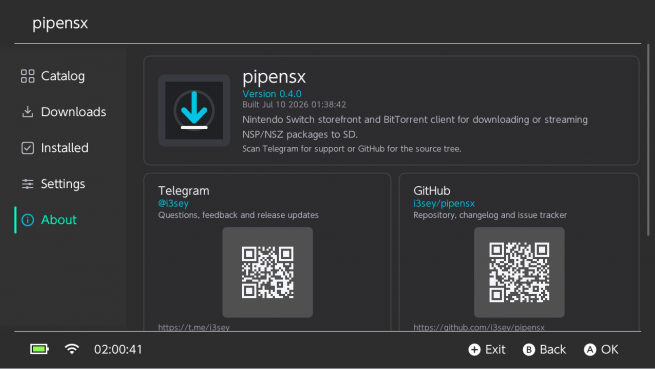Screen dimensions: 655x369
Task: Open the i3sey/pipensx repository link
Action: click(x=444, y=204)
